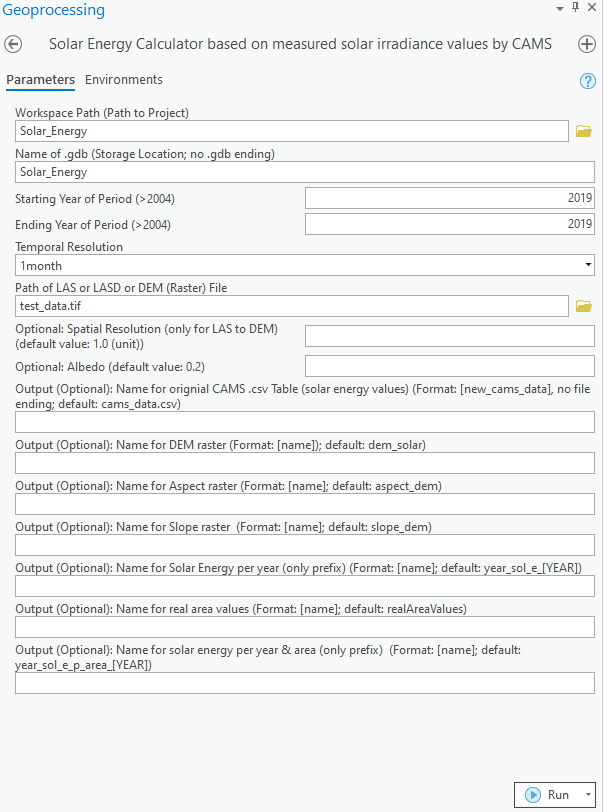Viewport: 604px width, 812px height.
Task: Select the Parameters tab
Action: point(40,79)
